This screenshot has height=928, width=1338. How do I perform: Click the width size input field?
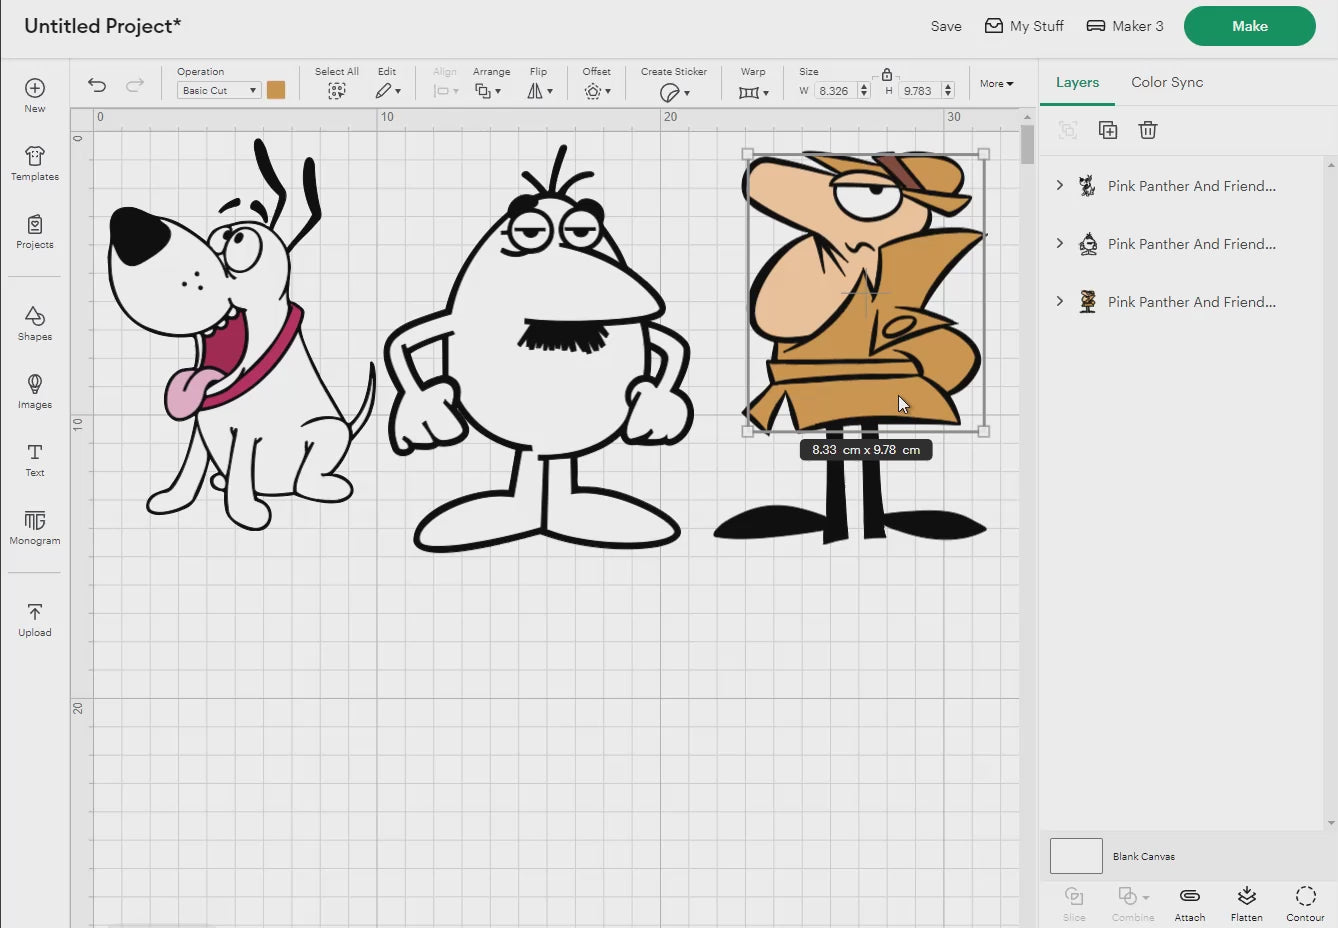coord(835,90)
